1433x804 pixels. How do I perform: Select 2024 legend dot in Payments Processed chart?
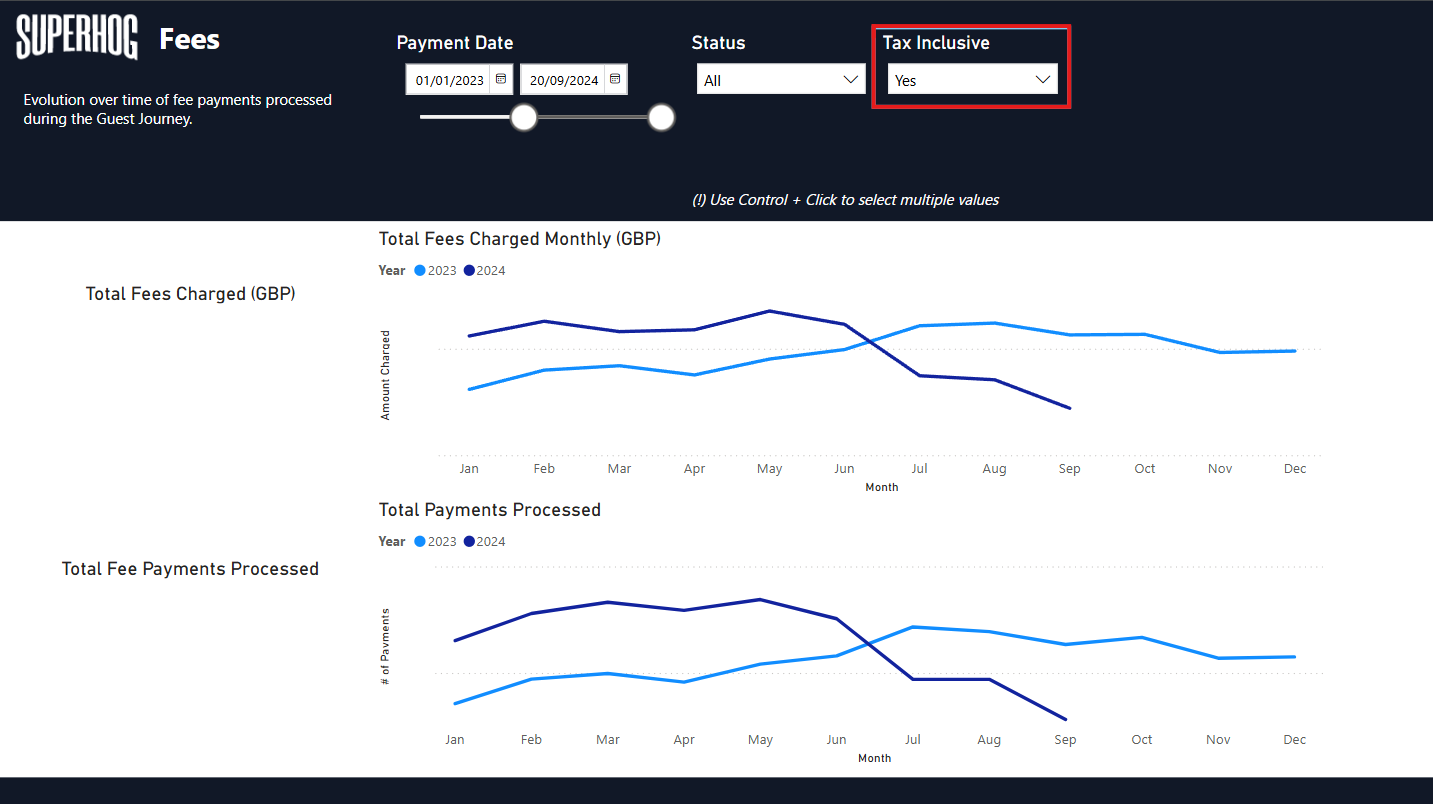(469, 542)
